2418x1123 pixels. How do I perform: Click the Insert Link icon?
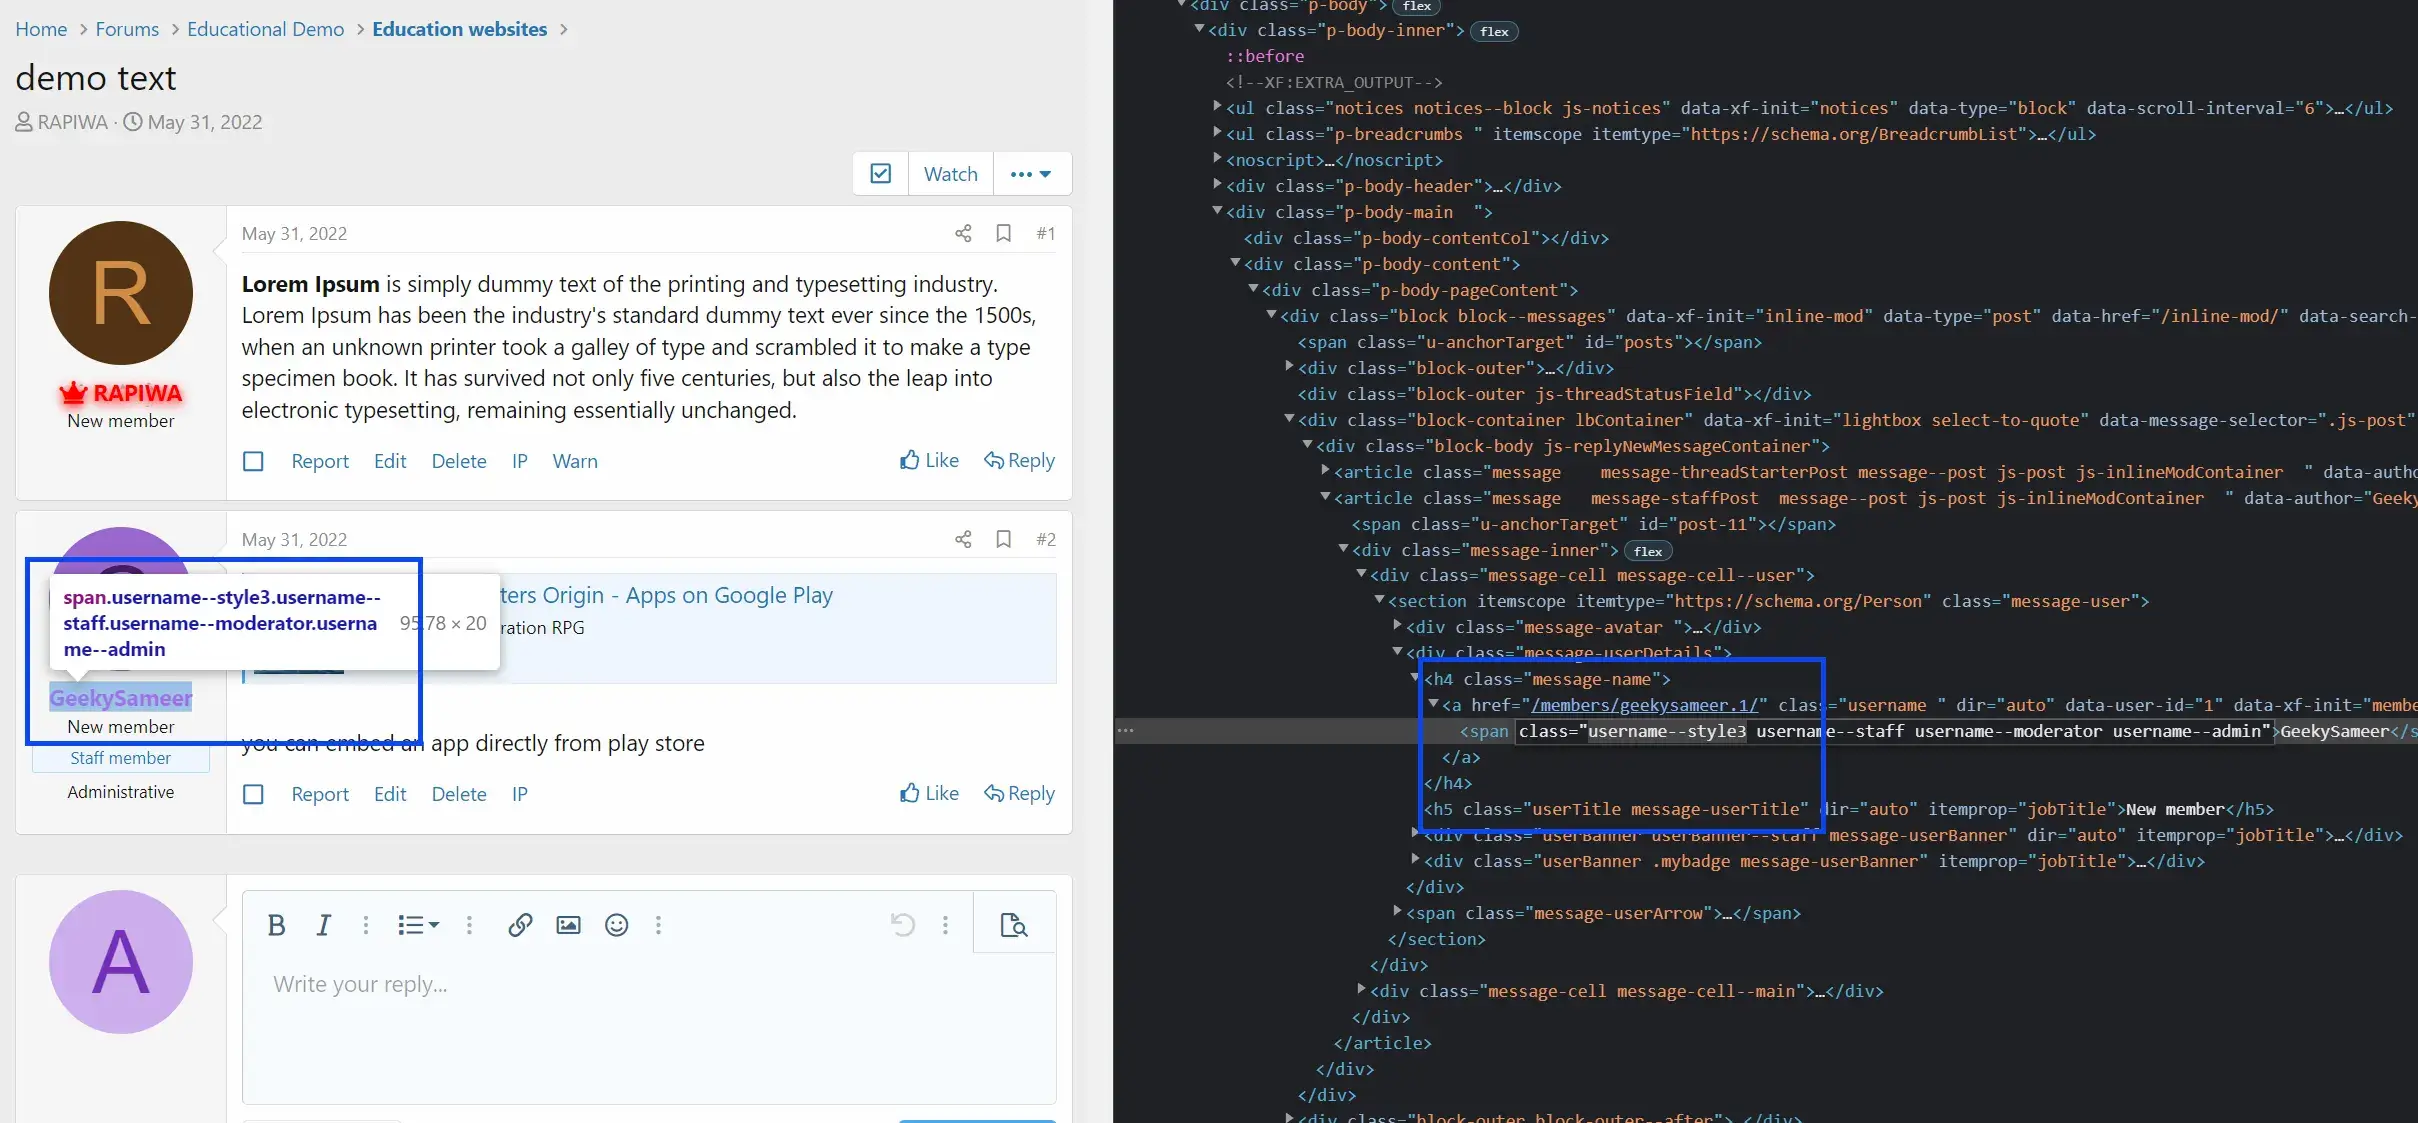coord(520,926)
